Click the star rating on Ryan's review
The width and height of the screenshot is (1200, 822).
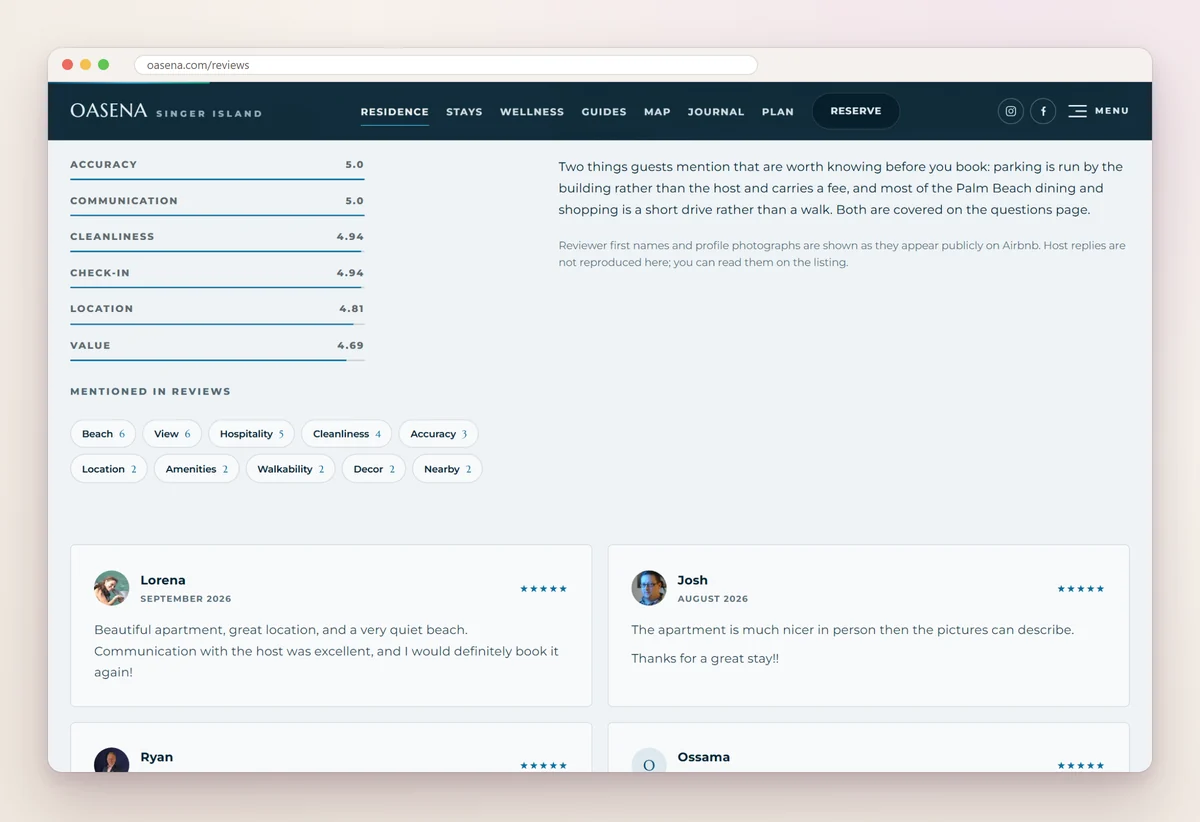click(x=543, y=766)
